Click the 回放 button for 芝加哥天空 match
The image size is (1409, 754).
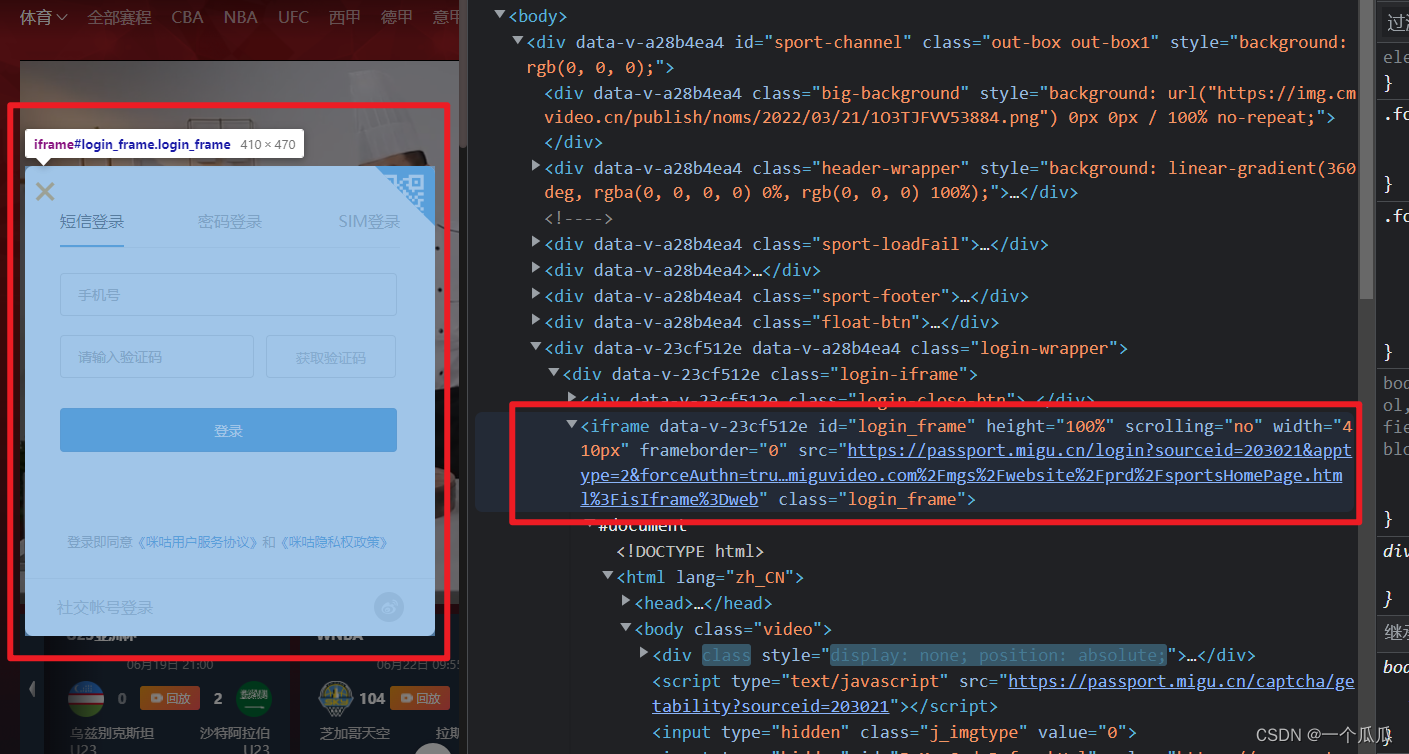click(419, 698)
